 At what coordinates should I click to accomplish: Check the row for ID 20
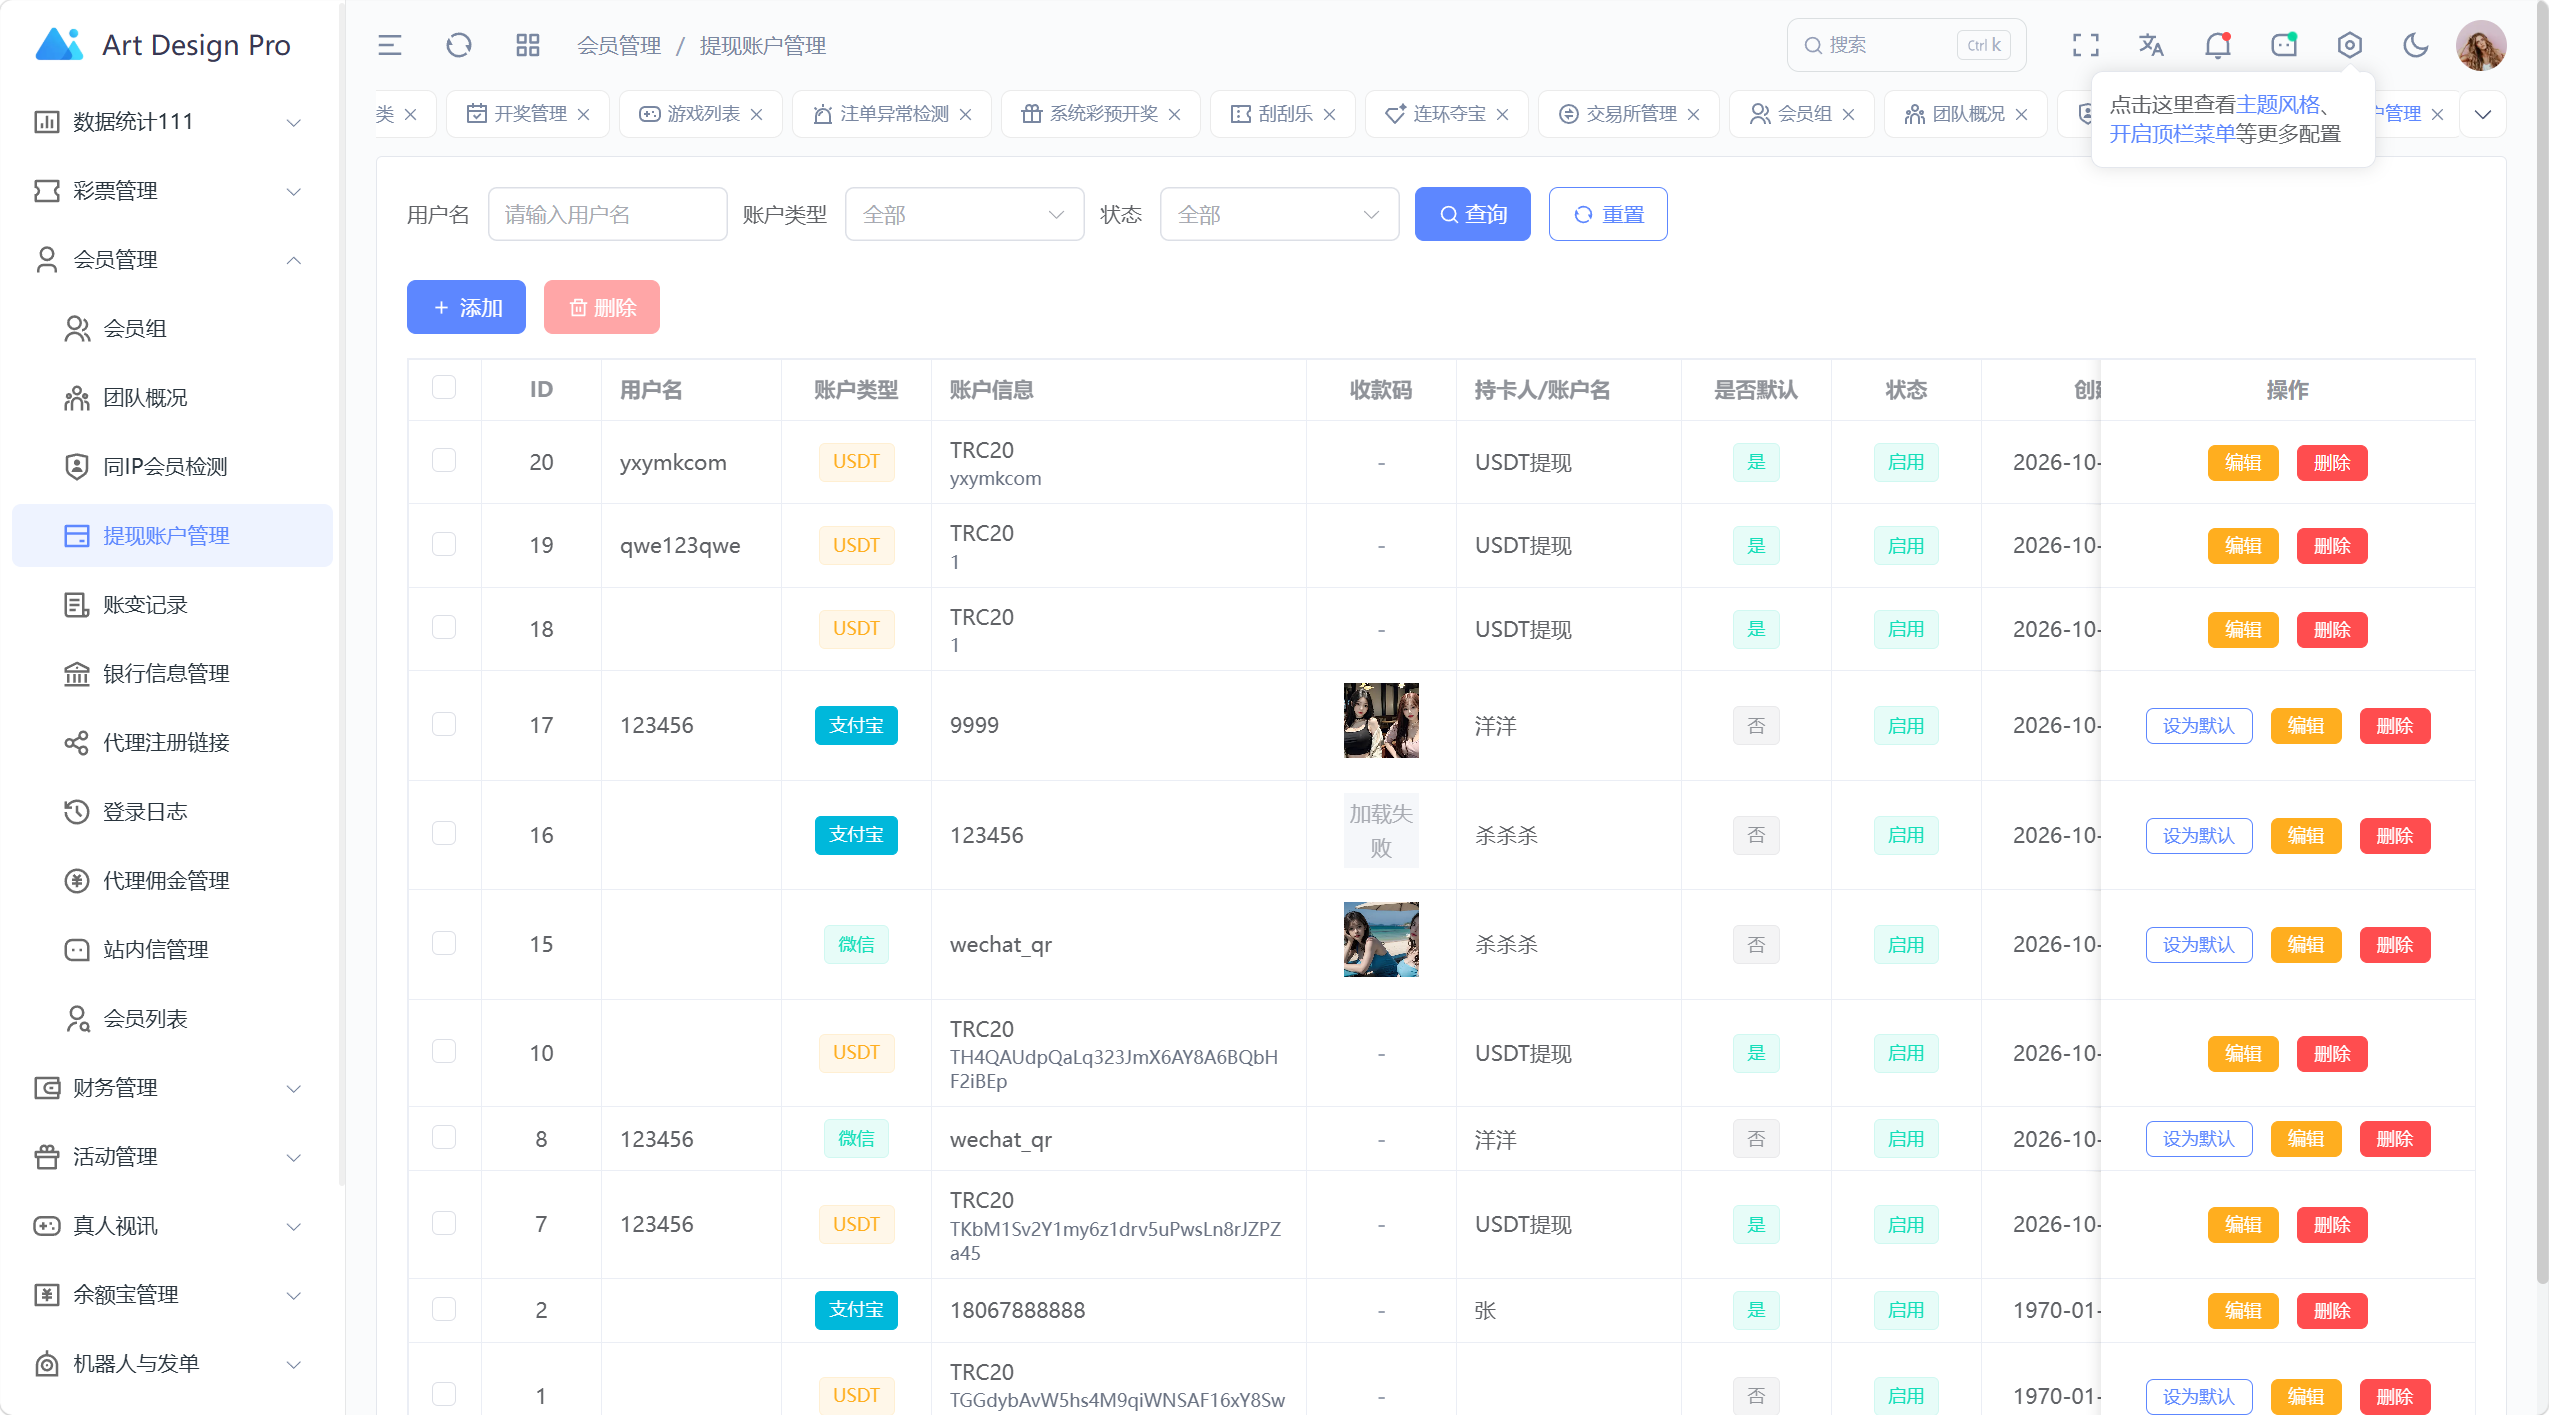pos(444,461)
